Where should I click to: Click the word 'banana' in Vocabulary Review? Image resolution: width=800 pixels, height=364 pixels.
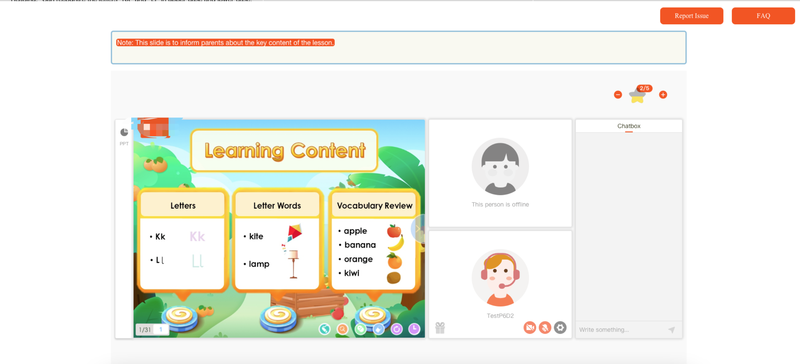coord(360,245)
